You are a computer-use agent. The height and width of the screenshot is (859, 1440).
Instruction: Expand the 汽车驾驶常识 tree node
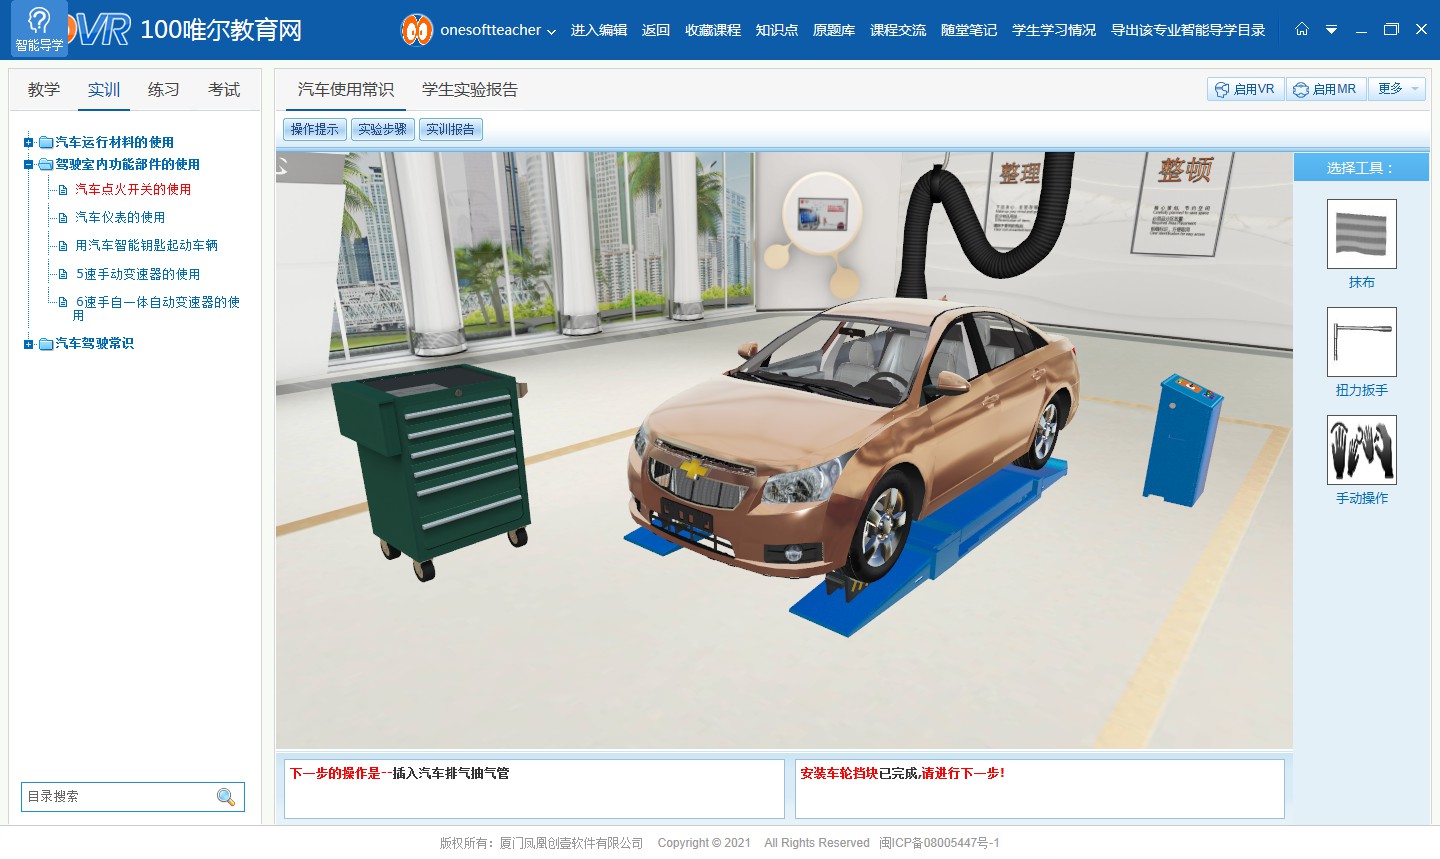coord(28,344)
